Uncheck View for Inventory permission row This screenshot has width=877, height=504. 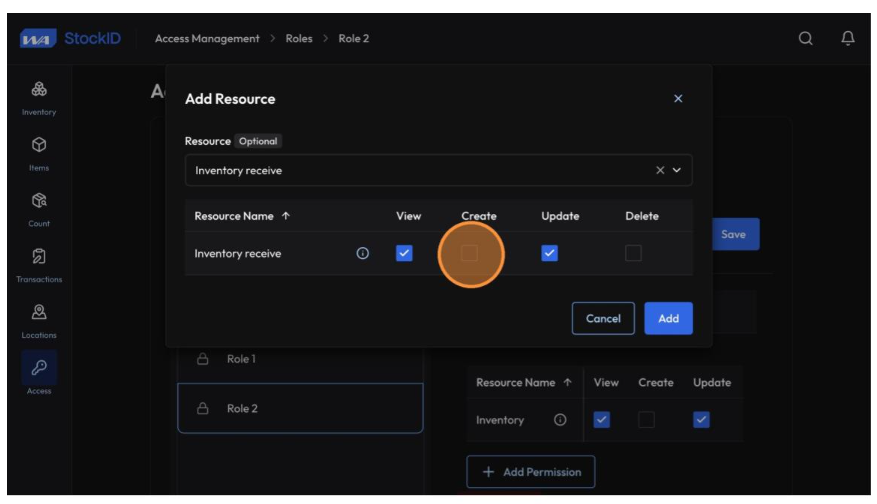point(601,420)
